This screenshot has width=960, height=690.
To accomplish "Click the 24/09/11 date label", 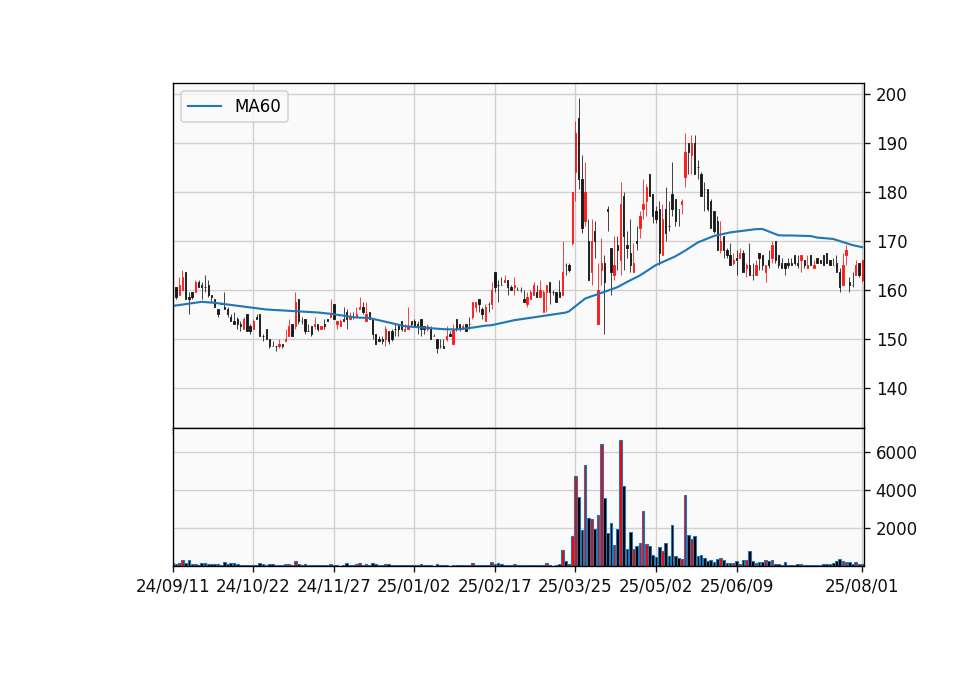I will click(173, 586).
